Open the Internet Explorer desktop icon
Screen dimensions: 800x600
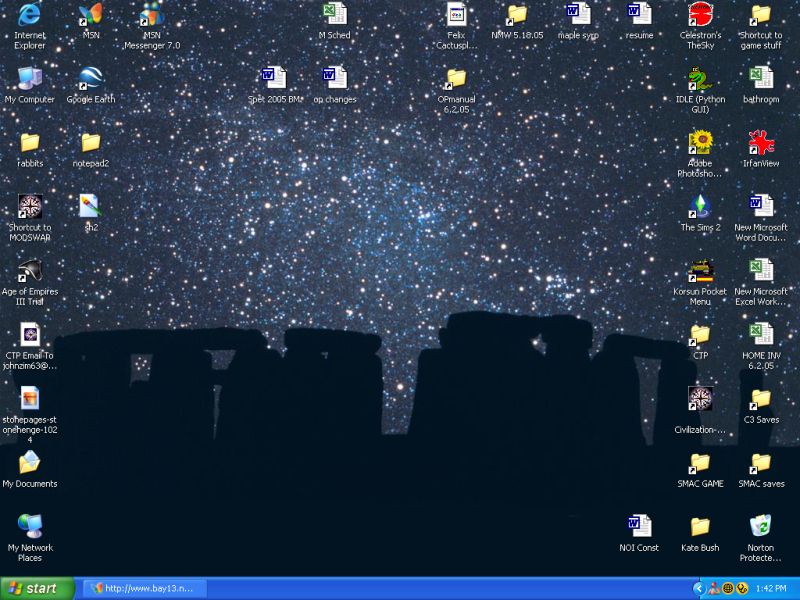30,16
